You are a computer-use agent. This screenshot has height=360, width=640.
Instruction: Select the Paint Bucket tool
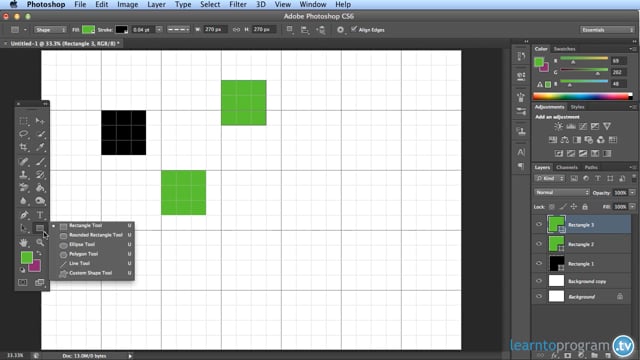(40, 188)
